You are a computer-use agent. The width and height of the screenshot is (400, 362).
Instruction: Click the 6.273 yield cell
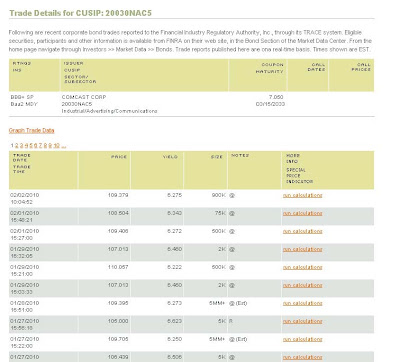coord(174,303)
